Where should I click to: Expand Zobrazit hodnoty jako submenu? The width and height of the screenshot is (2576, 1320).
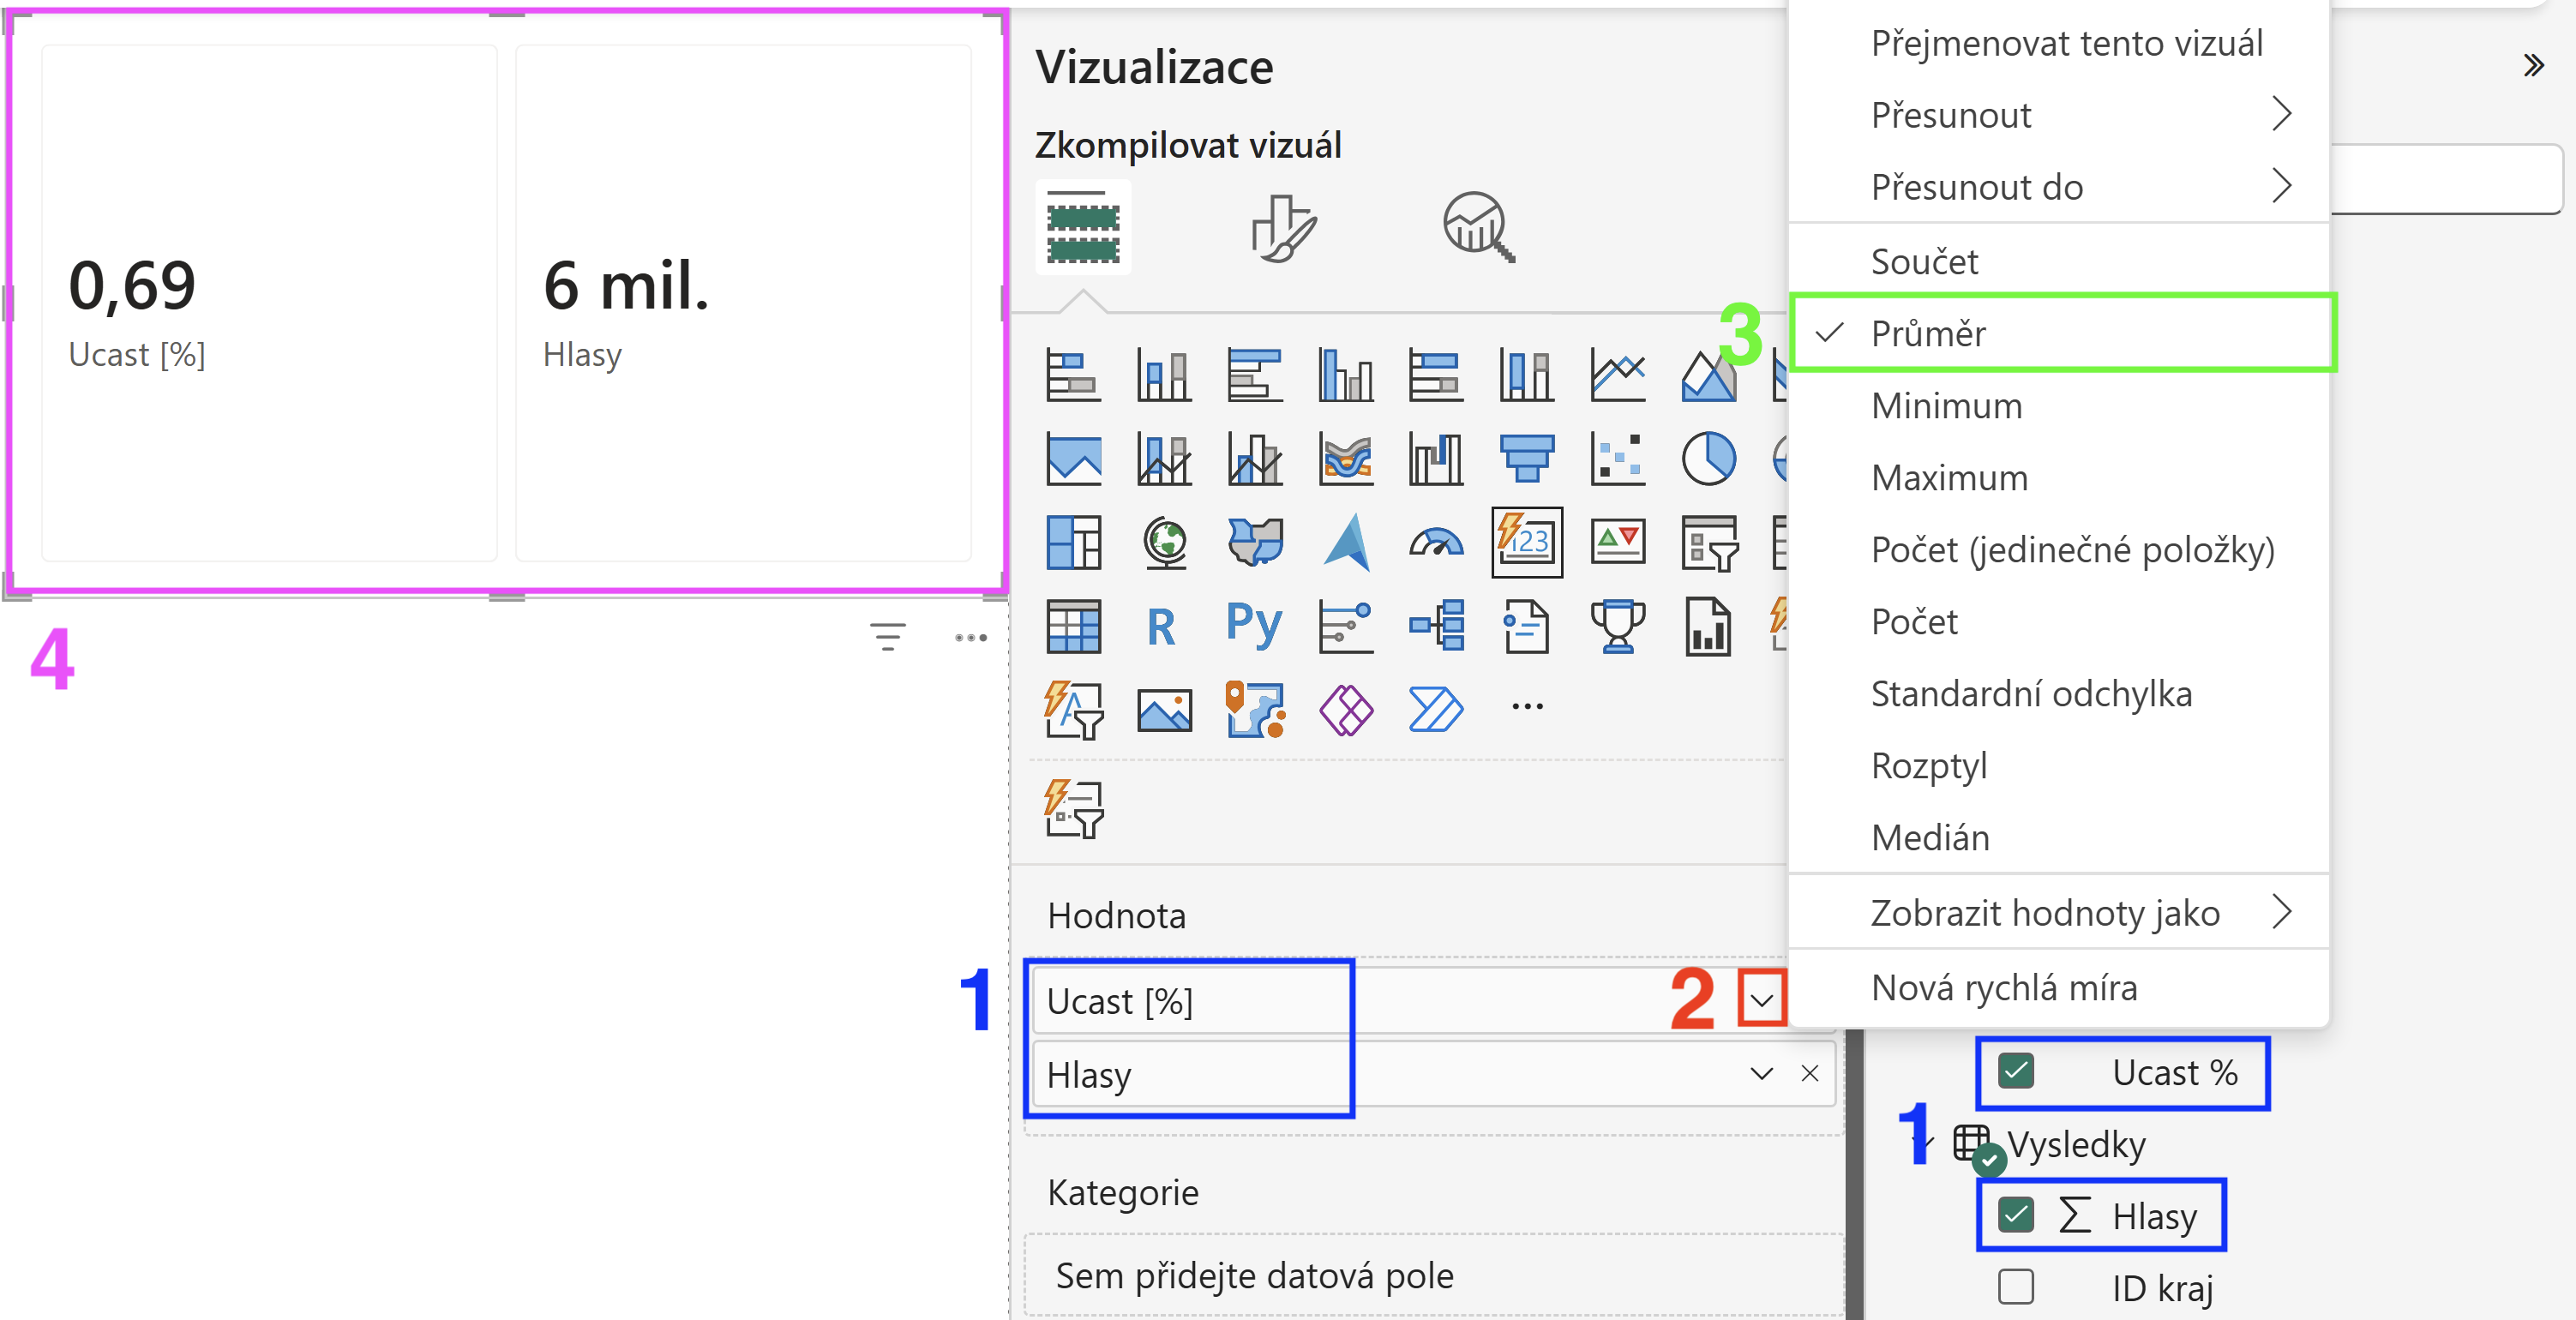(x=2059, y=913)
